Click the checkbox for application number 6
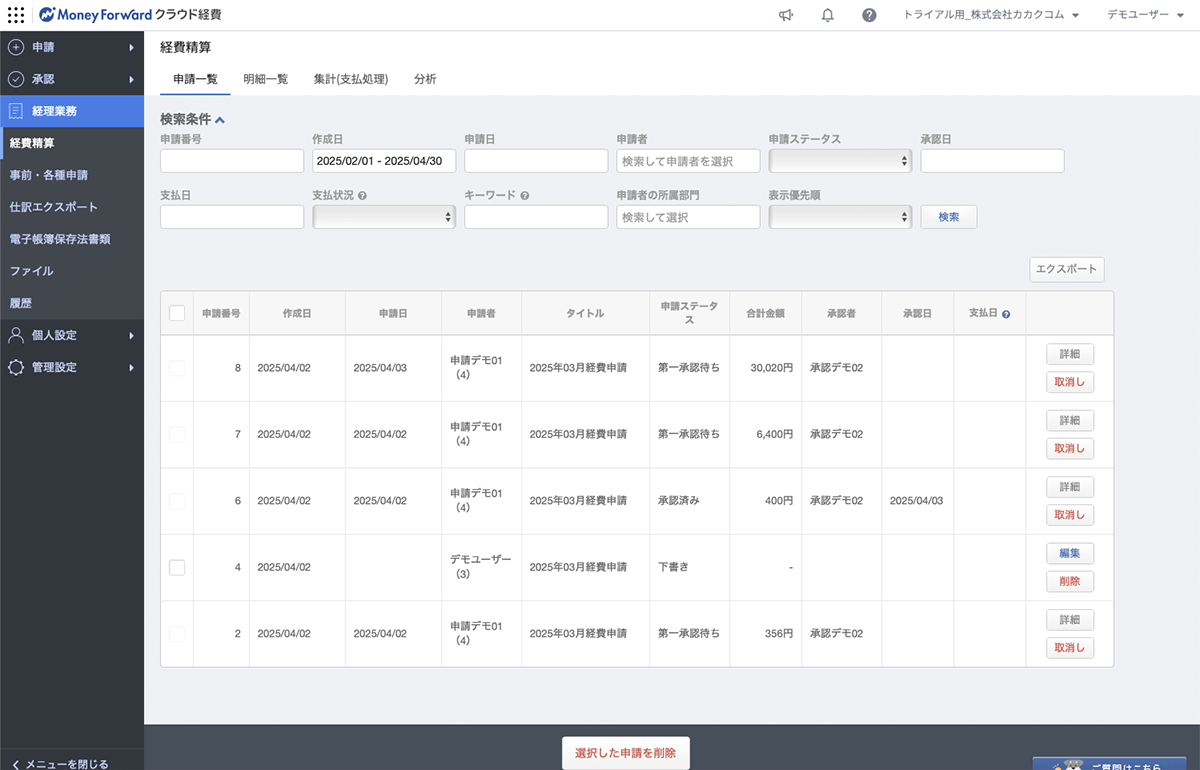 (177, 500)
